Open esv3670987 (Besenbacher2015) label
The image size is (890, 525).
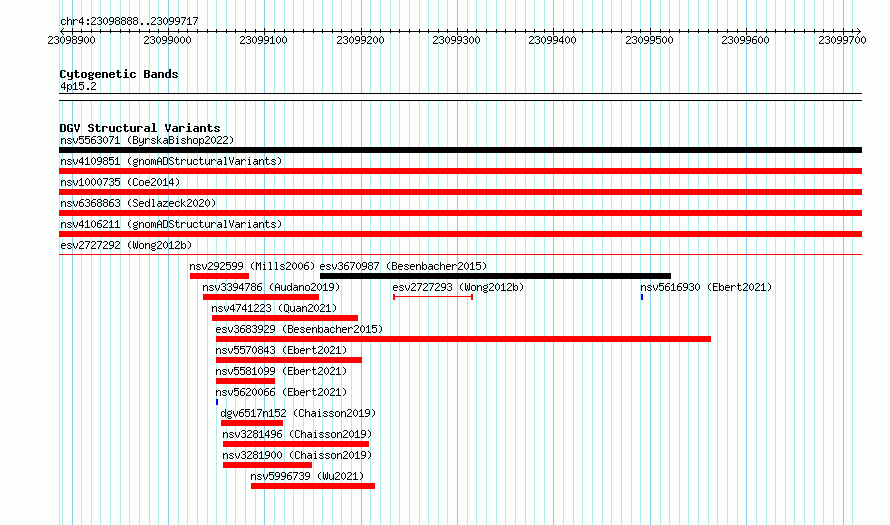(x=403, y=266)
